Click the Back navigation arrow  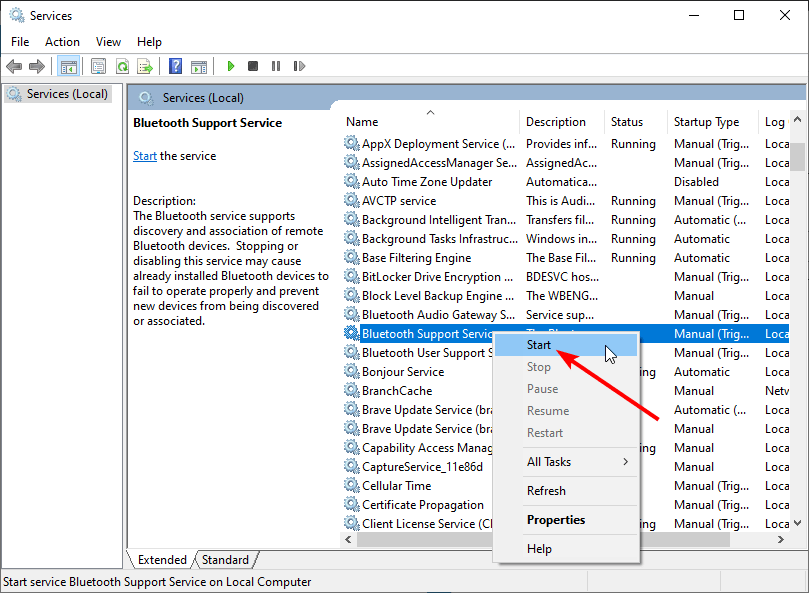[13, 66]
